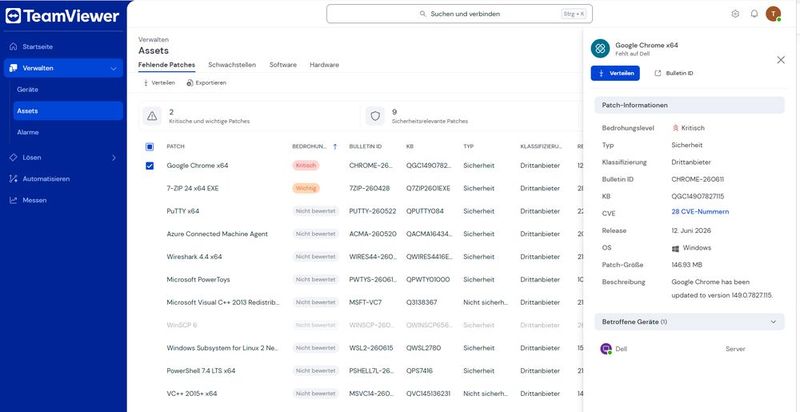The image size is (800, 412).
Task: Open the notifications bell
Action: [754, 14]
